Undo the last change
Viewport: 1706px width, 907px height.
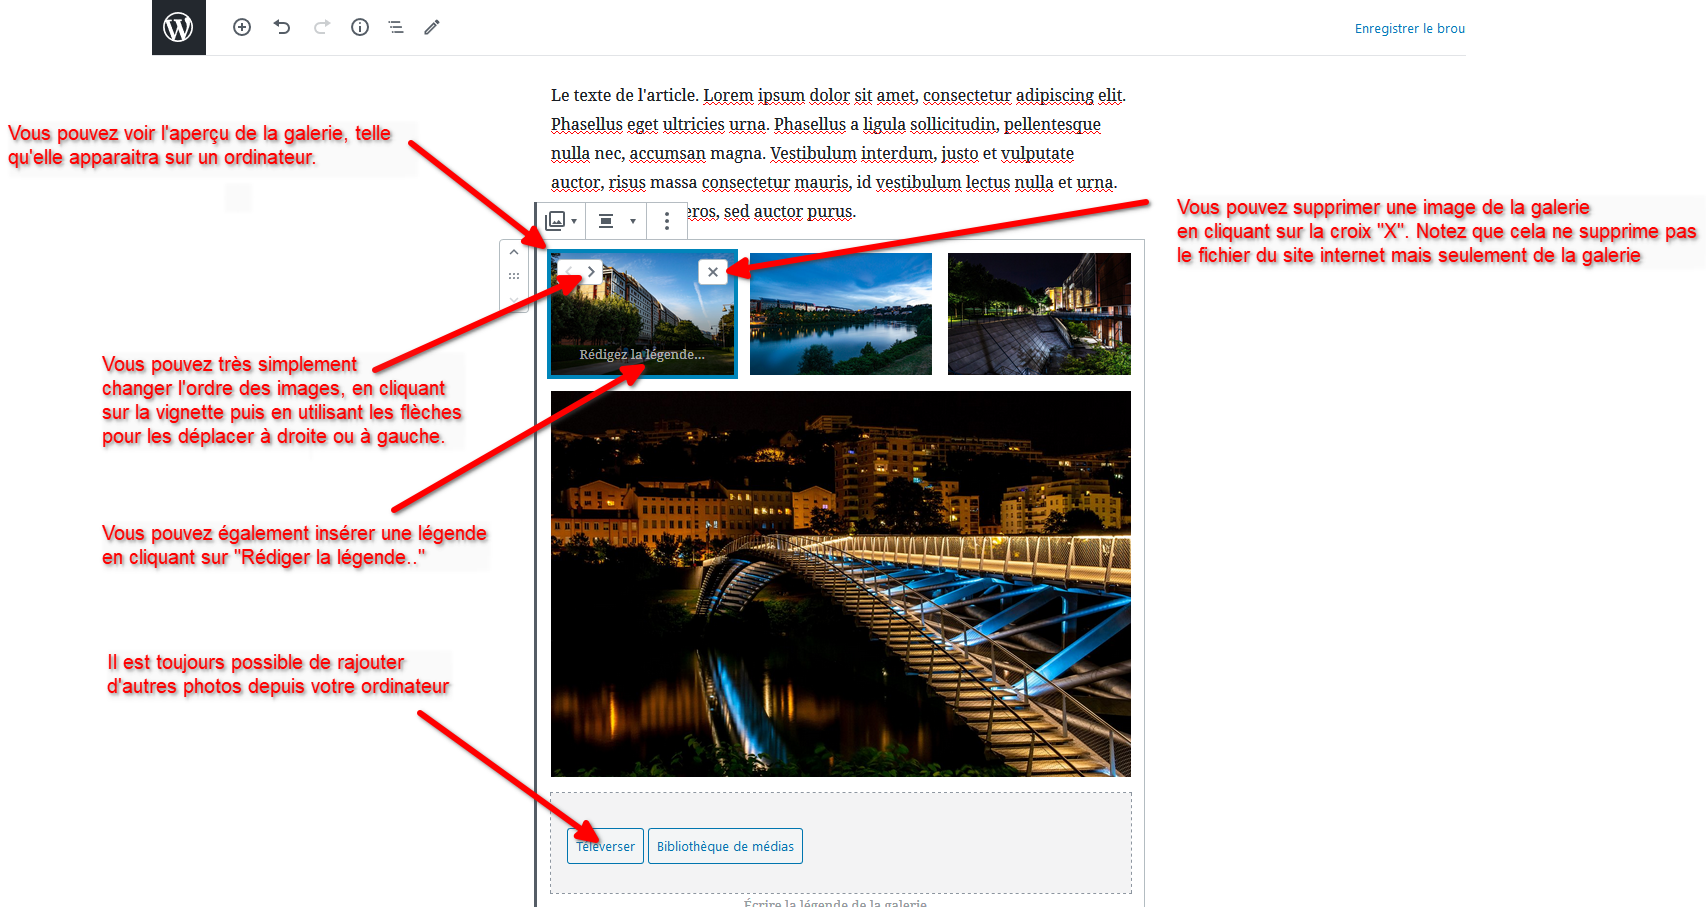click(x=282, y=27)
